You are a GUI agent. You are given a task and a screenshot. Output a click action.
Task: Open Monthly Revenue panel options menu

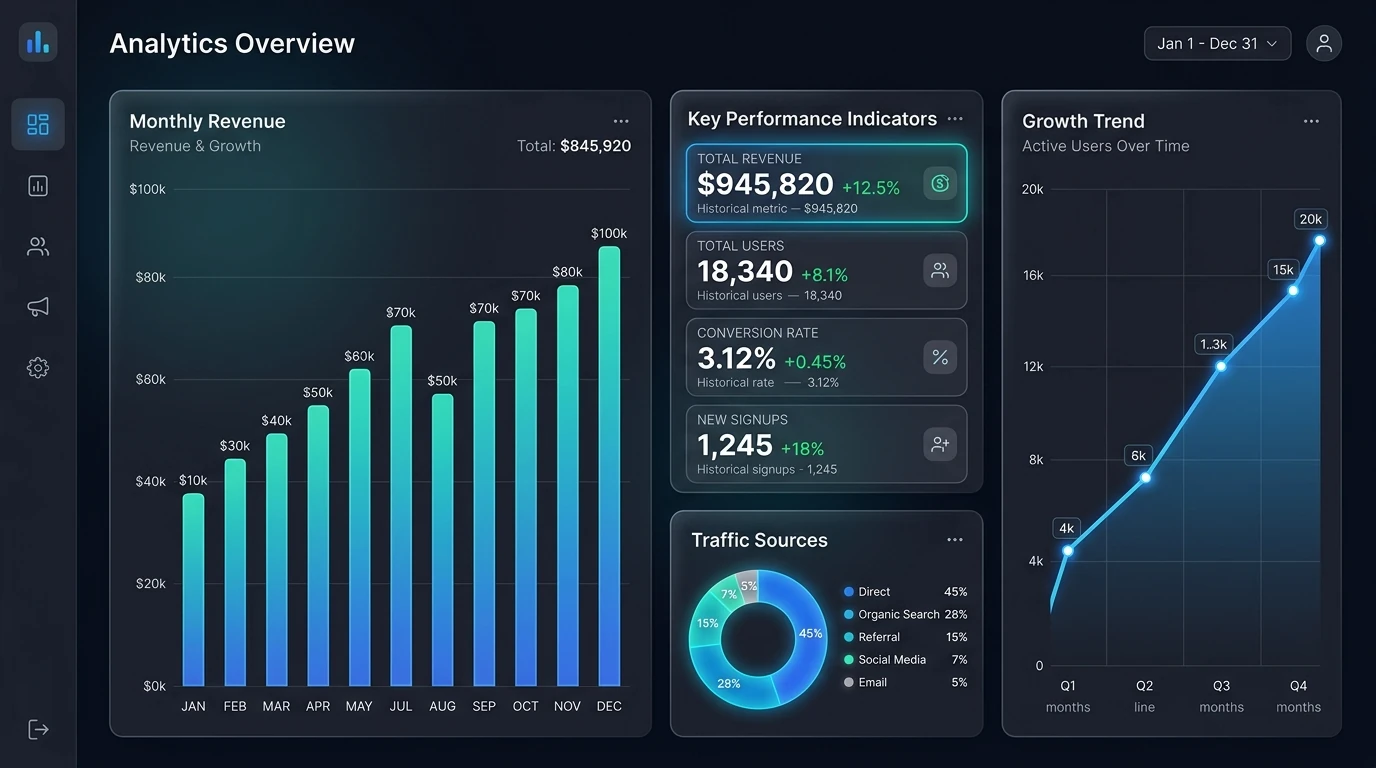621,121
